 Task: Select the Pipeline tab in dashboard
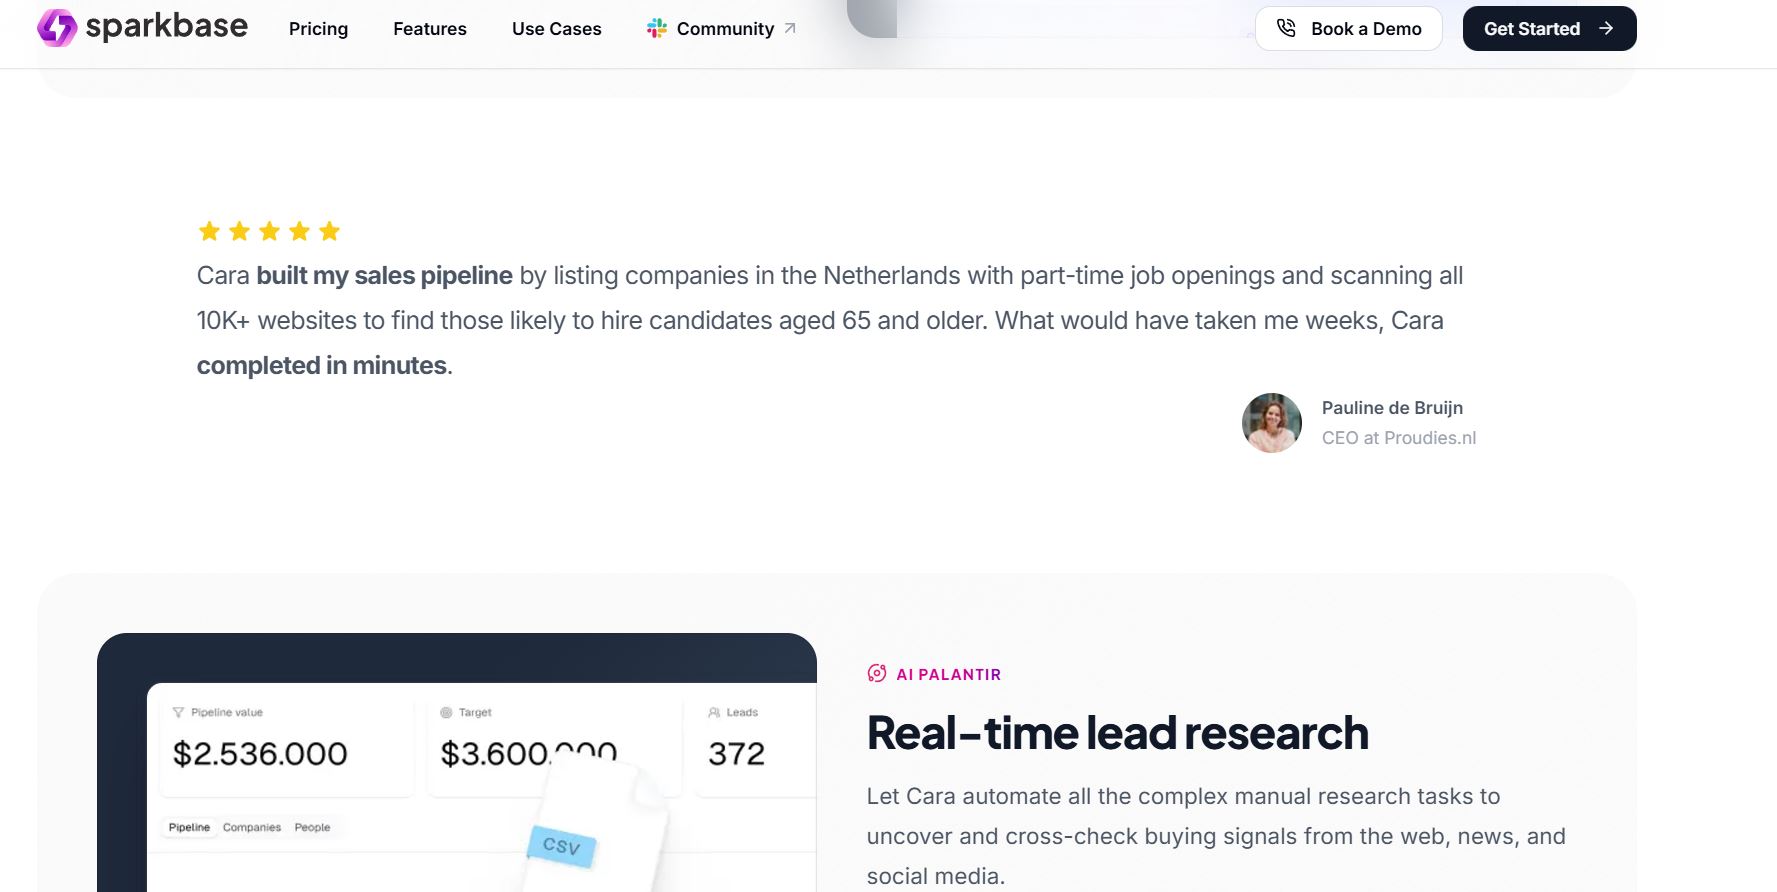[x=189, y=827]
